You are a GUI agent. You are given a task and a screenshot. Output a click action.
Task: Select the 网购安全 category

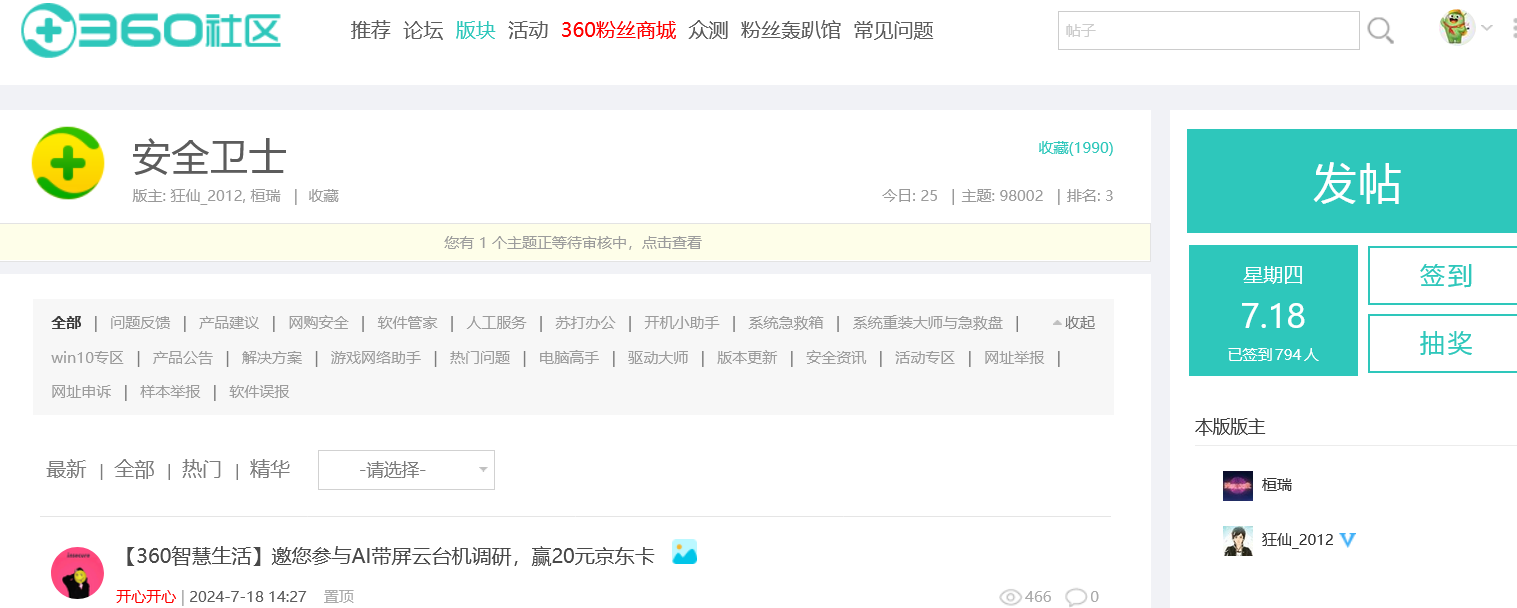coord(318,323)
